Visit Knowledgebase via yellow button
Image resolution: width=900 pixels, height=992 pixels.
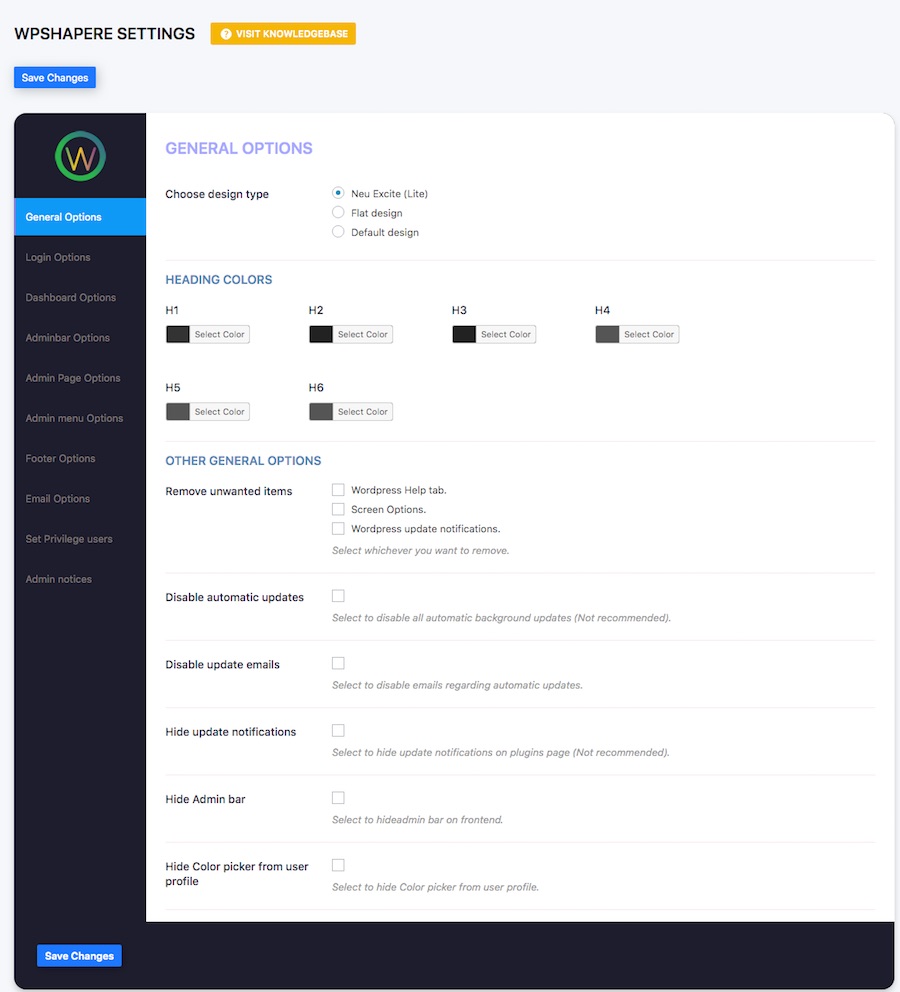point(283,34)
